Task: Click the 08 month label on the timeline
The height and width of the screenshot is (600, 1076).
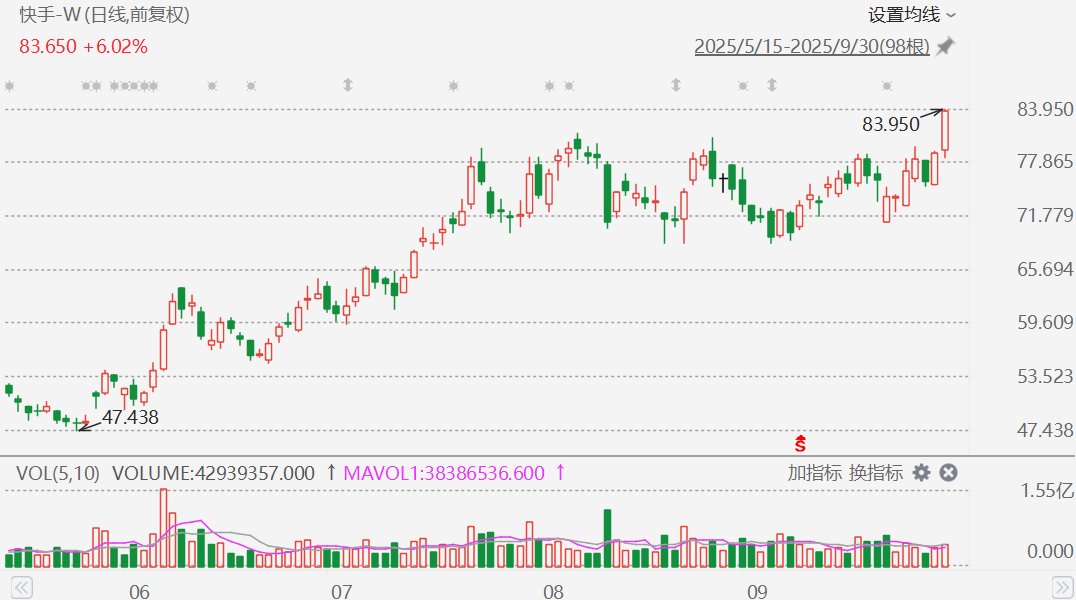Action: point(553,592)
